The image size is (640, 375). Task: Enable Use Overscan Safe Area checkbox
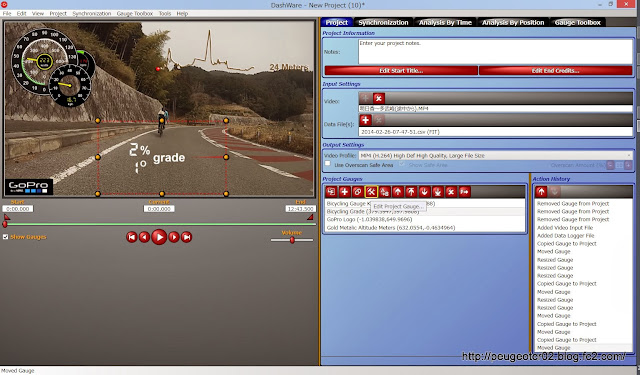pyautogui.click(x=327, y=163)
